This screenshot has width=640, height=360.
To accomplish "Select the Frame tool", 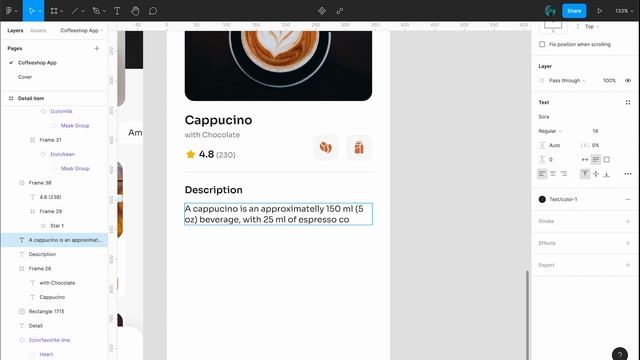I will [54, 11].
